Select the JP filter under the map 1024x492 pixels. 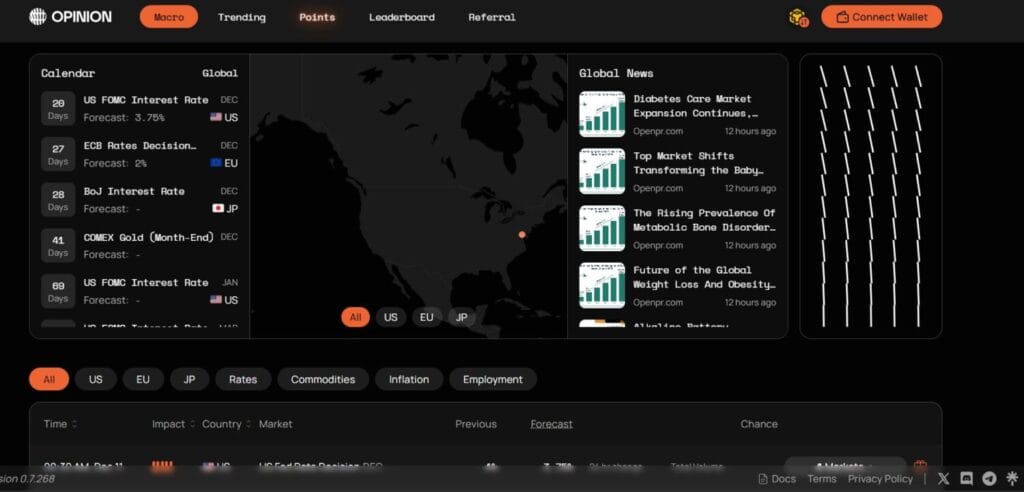tap(461, 317)
